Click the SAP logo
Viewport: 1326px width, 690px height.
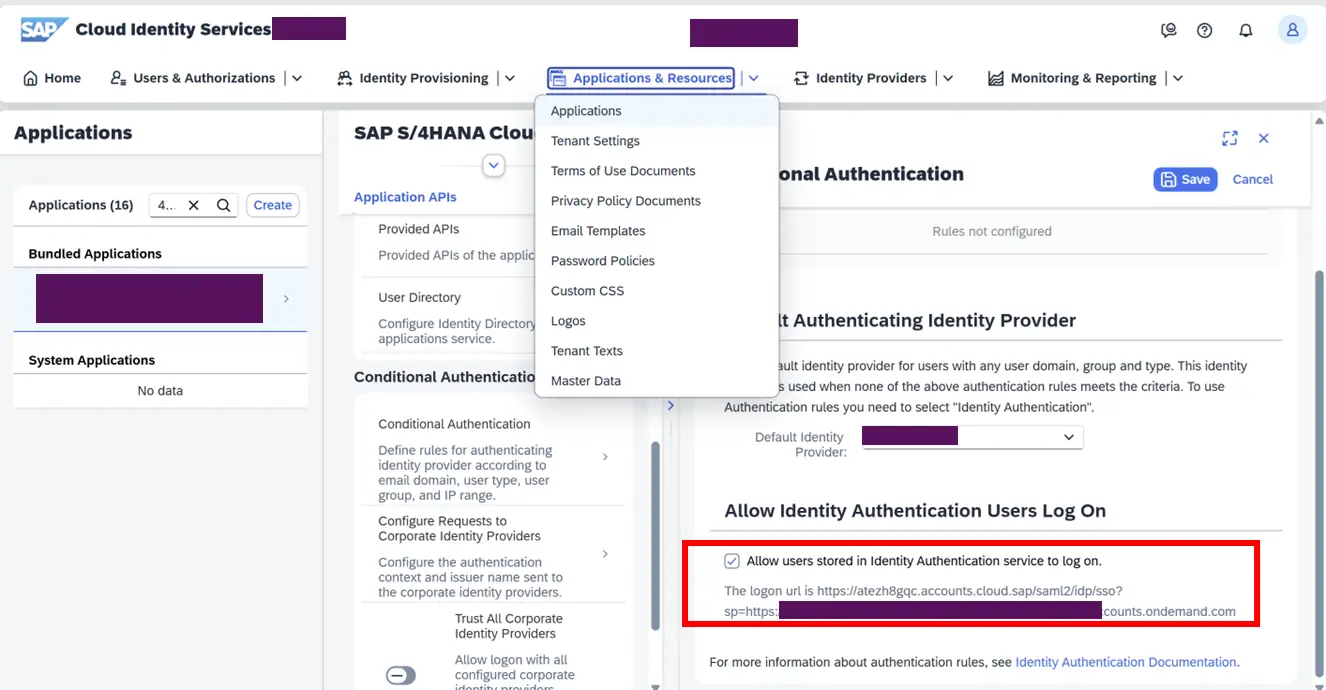(44, 29)
